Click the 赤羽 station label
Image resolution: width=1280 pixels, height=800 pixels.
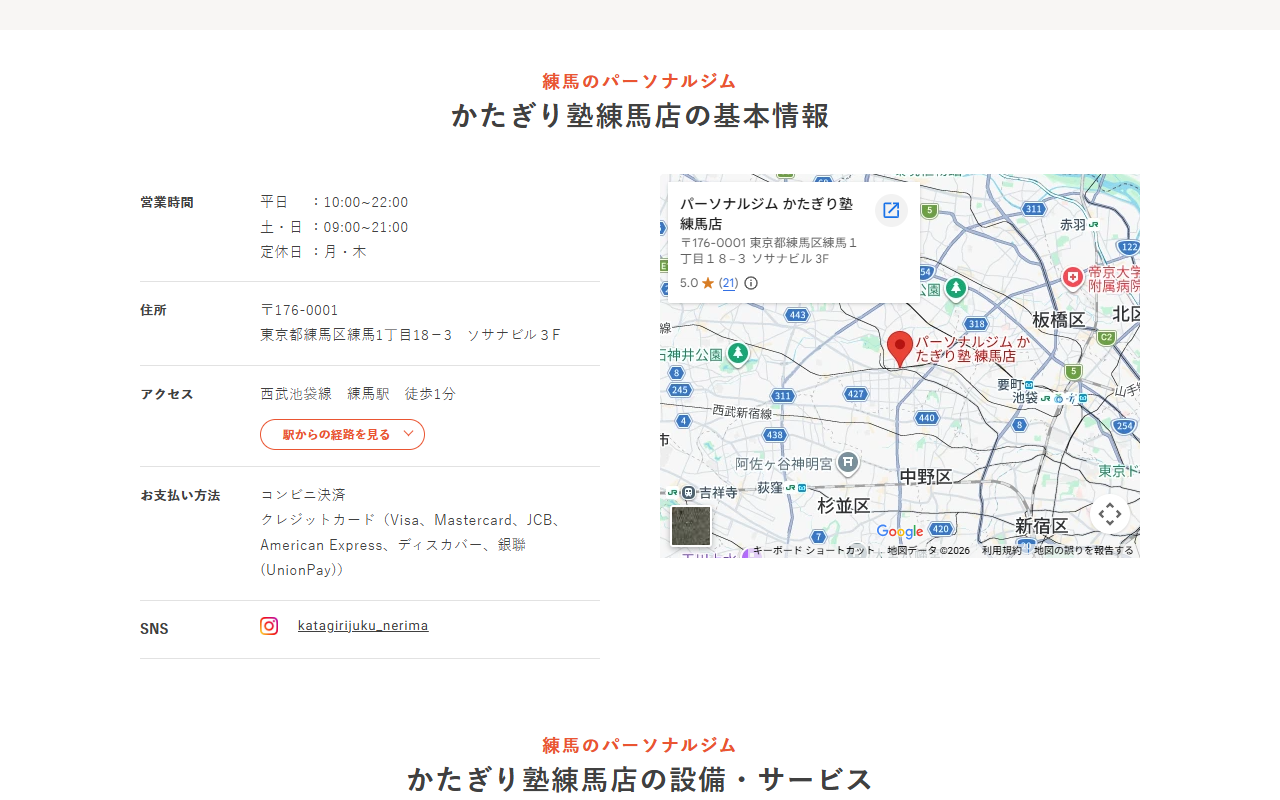click(1073, 225)
